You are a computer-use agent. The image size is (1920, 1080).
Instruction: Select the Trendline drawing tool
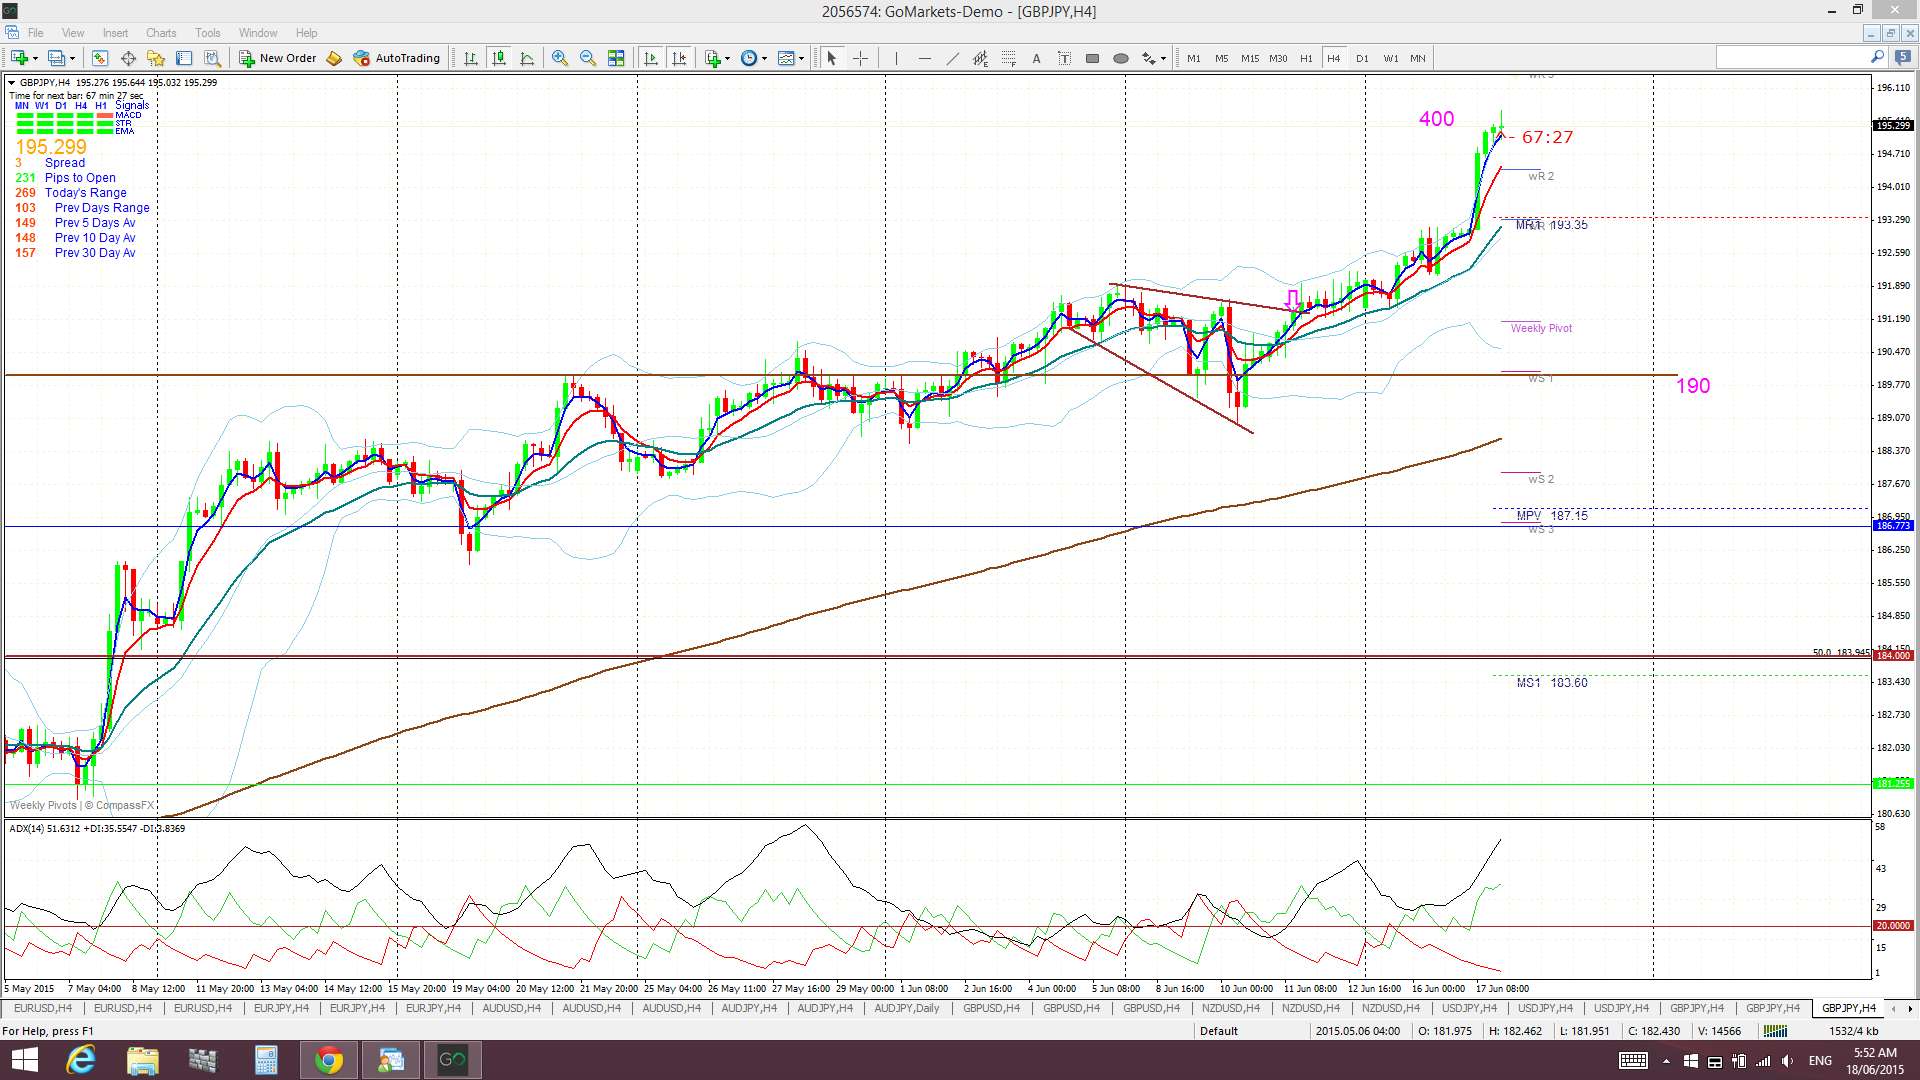coord(952,58)
